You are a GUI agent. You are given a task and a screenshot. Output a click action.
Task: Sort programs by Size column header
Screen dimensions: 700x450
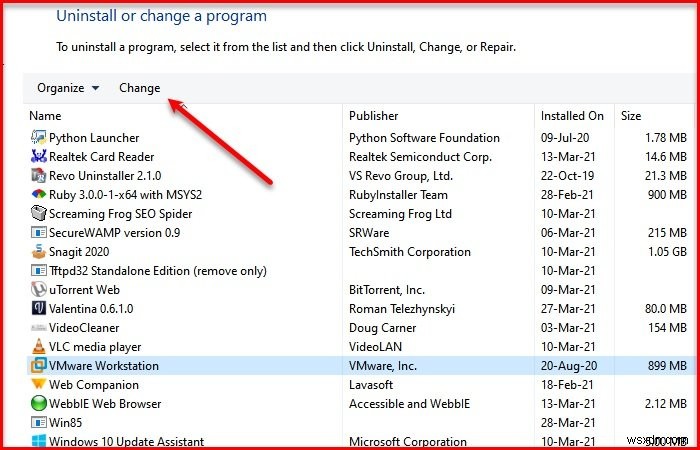click(631, 116)
